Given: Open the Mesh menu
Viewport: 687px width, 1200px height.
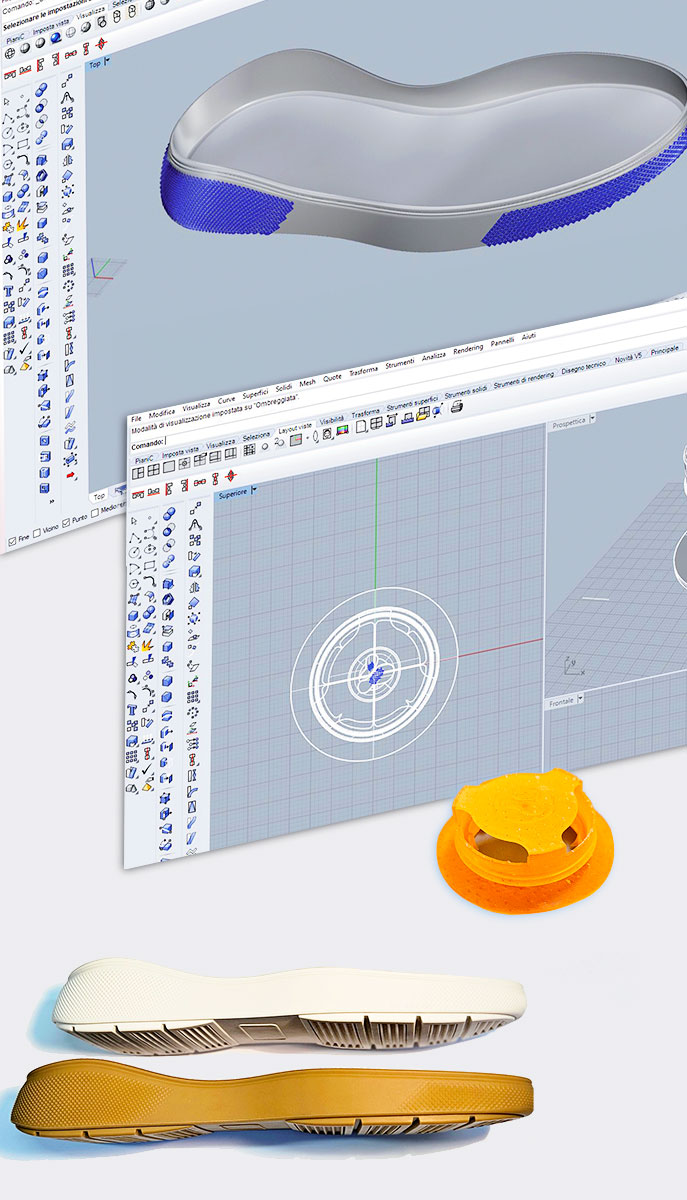Looking at the screenshot, I should [307, 383].
